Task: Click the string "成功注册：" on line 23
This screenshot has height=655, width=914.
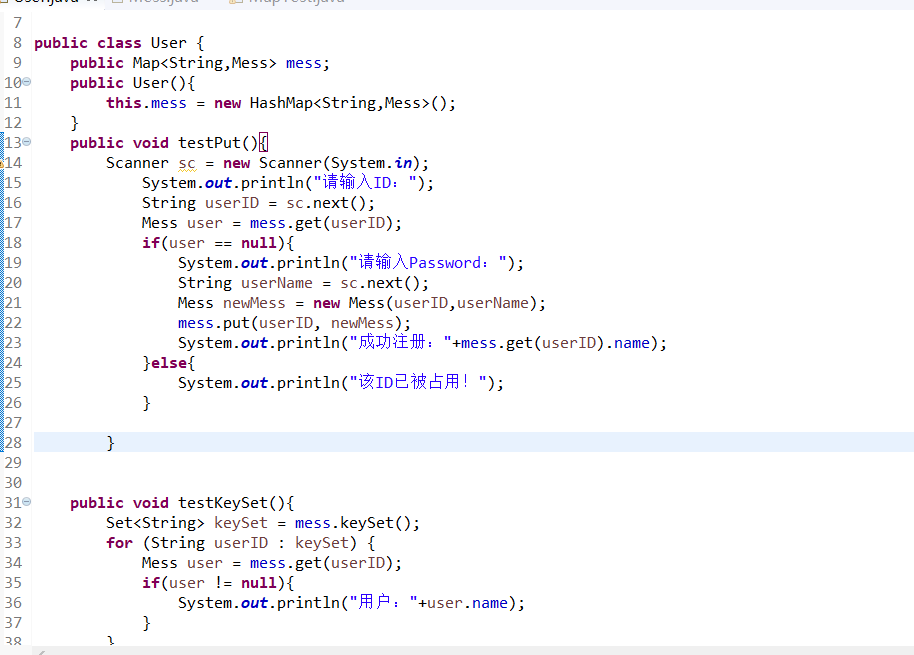Action: (x=400, y=343)
